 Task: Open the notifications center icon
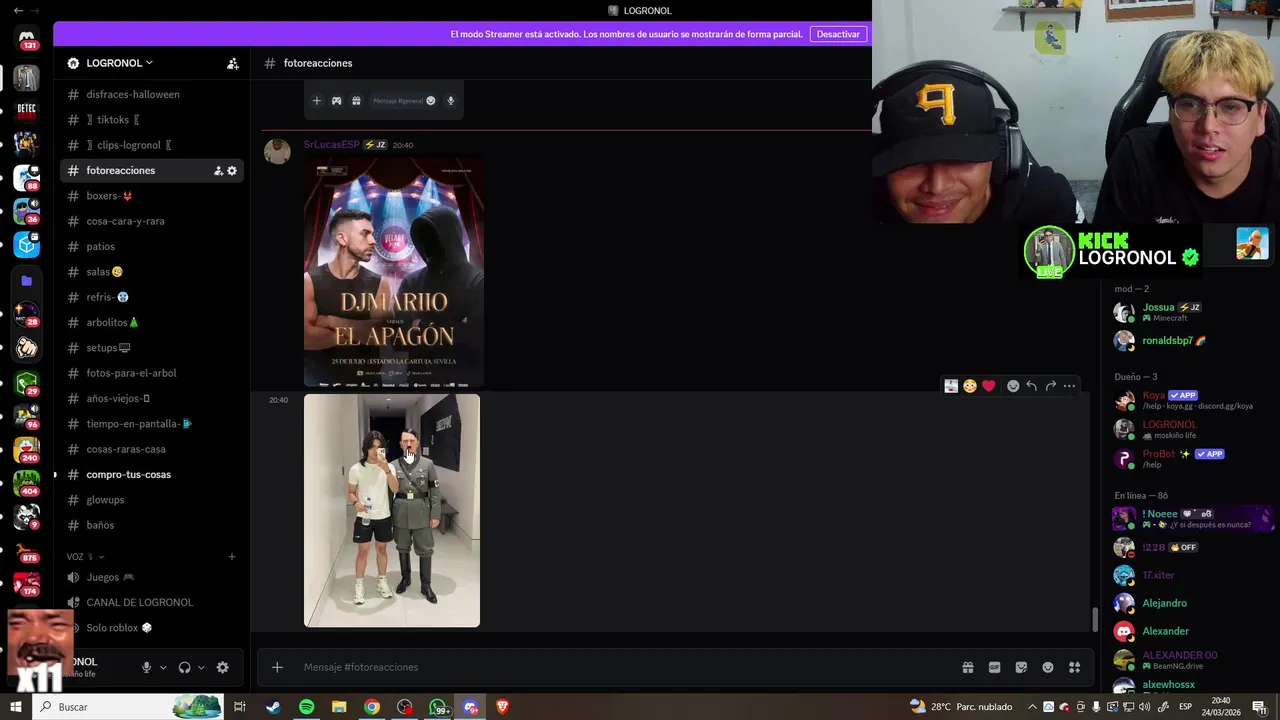pyautogui.click(x=1259, y=707)
